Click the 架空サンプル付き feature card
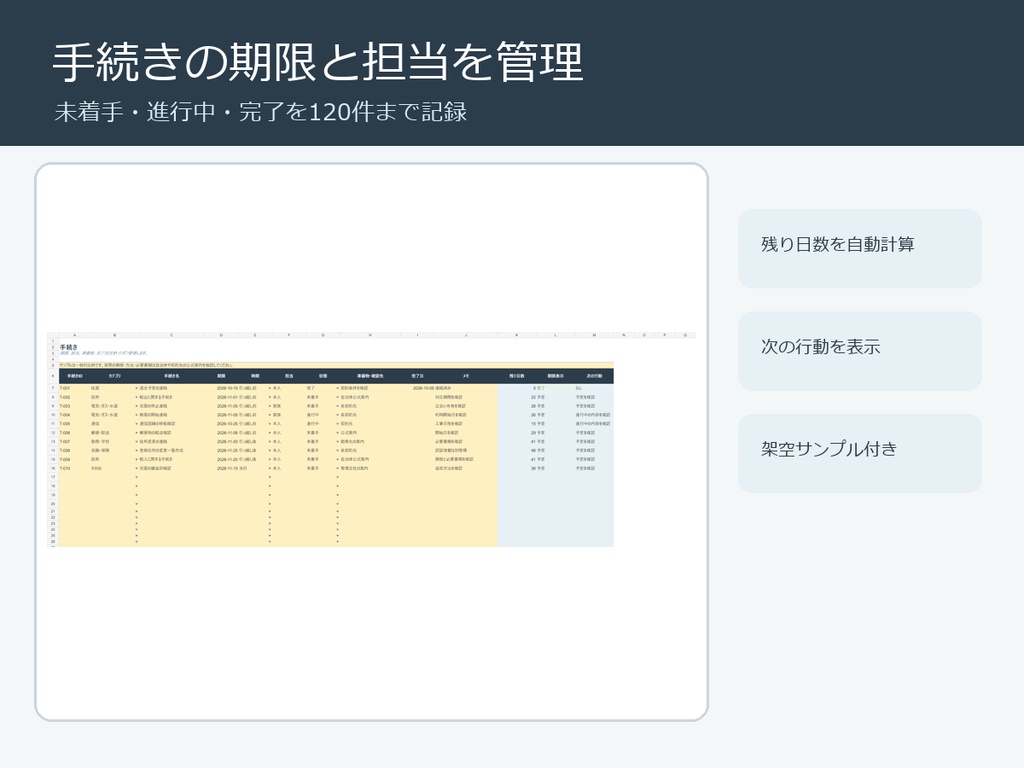 click(859, 453)
